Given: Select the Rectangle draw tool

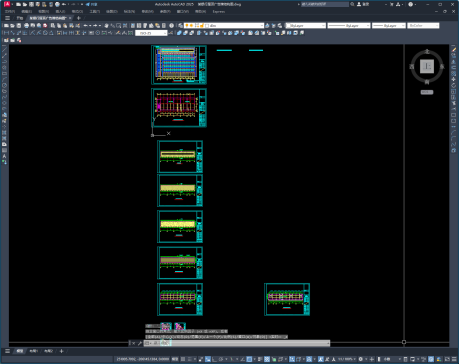Looking at the screenshot, I should [x=4, y=74].
